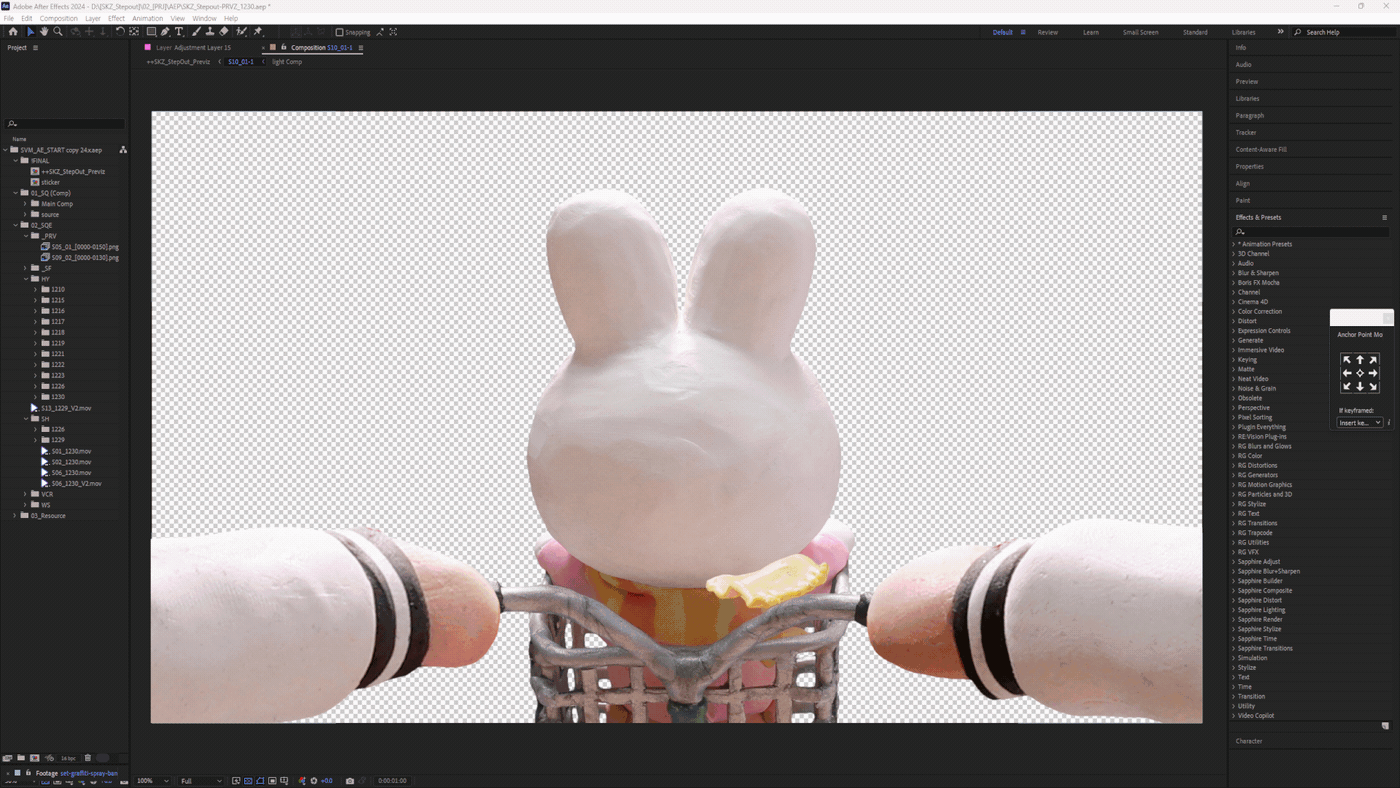The height and width of the screenshot is (788, 1400).
Task: Select the Brush tool
Action: coord(196,32)
